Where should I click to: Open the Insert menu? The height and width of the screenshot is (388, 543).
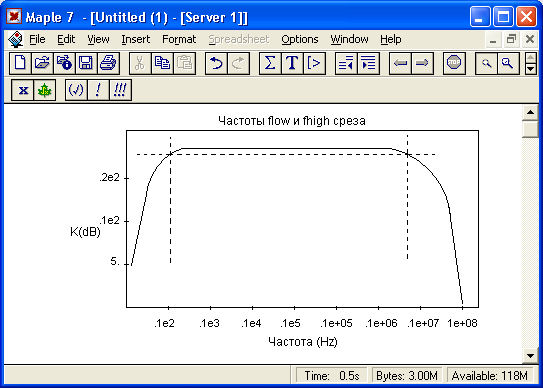136,39
